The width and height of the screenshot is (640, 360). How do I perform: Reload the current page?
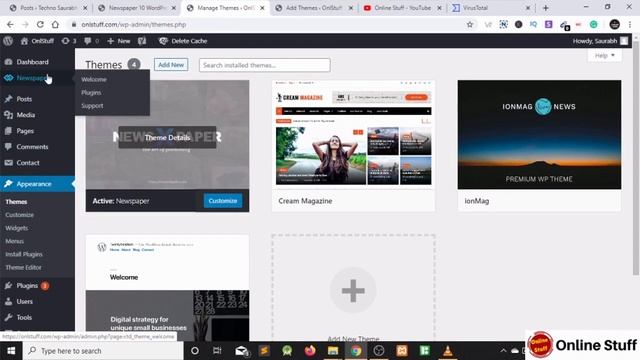[x=40, y=24]
